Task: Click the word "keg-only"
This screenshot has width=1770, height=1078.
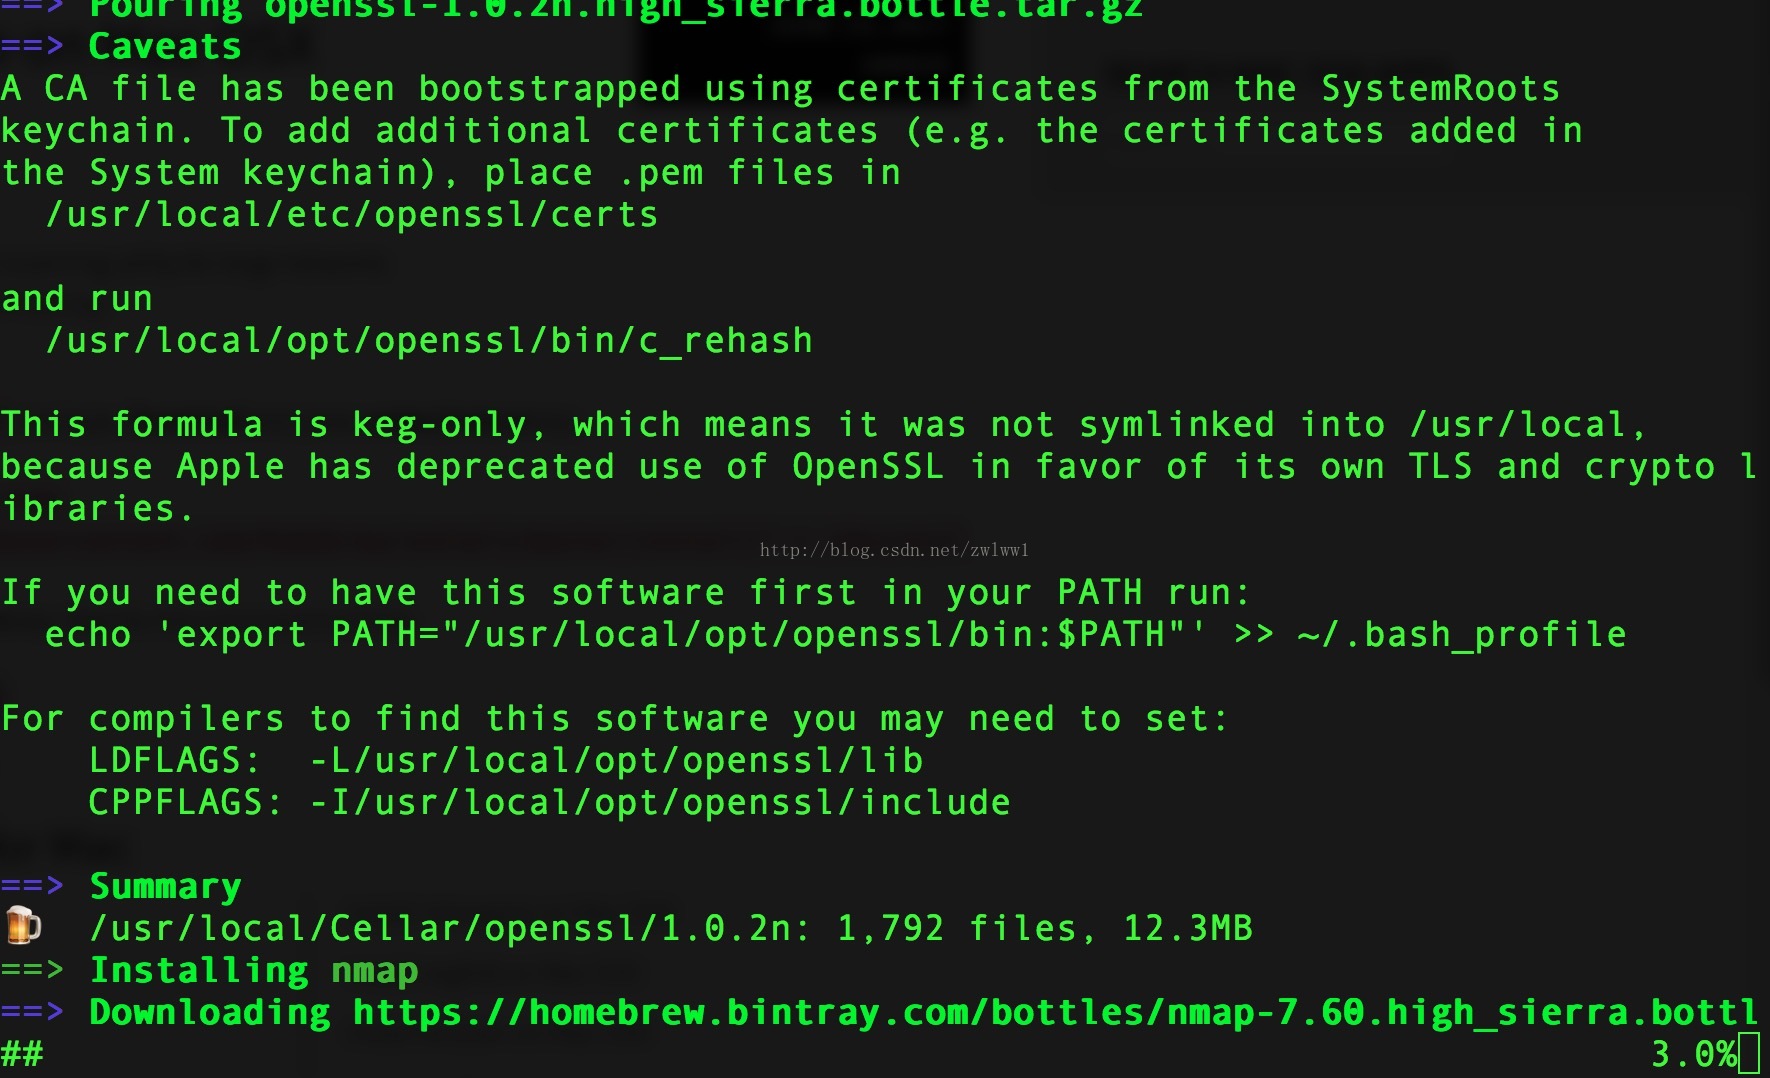Action: point(439,425)
